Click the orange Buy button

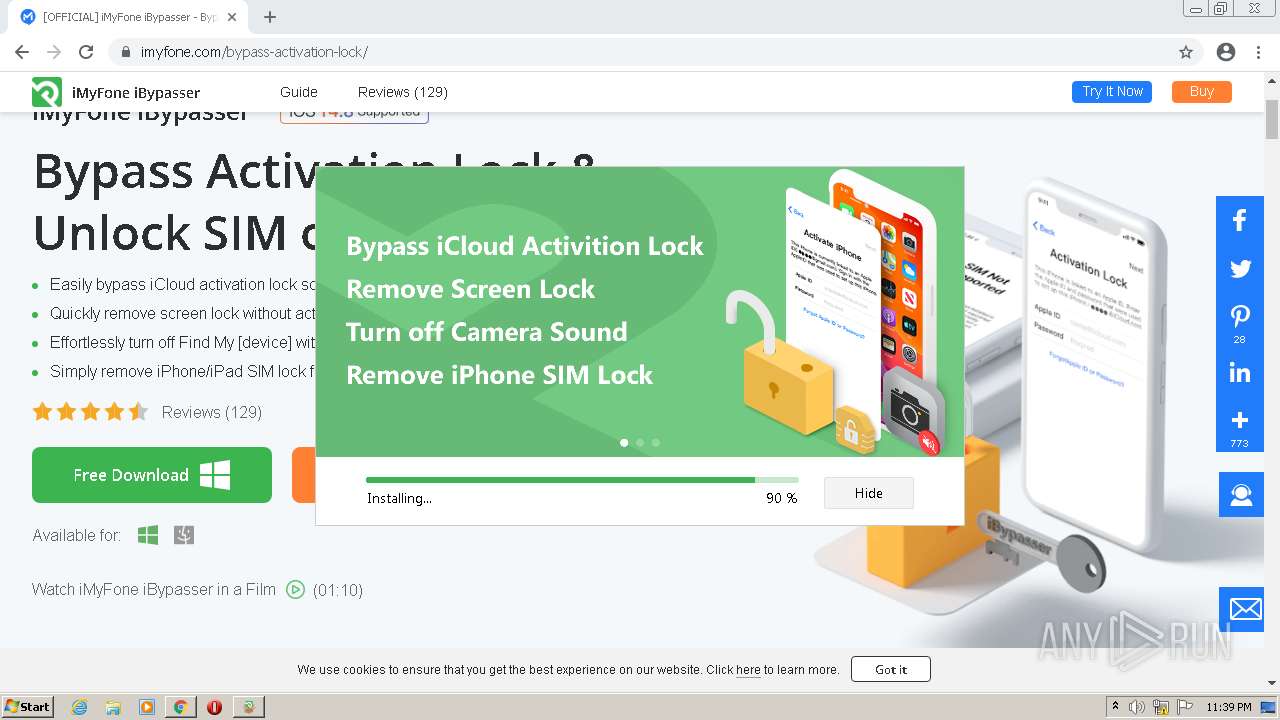pyautogui.click(x=1202, y=92)
